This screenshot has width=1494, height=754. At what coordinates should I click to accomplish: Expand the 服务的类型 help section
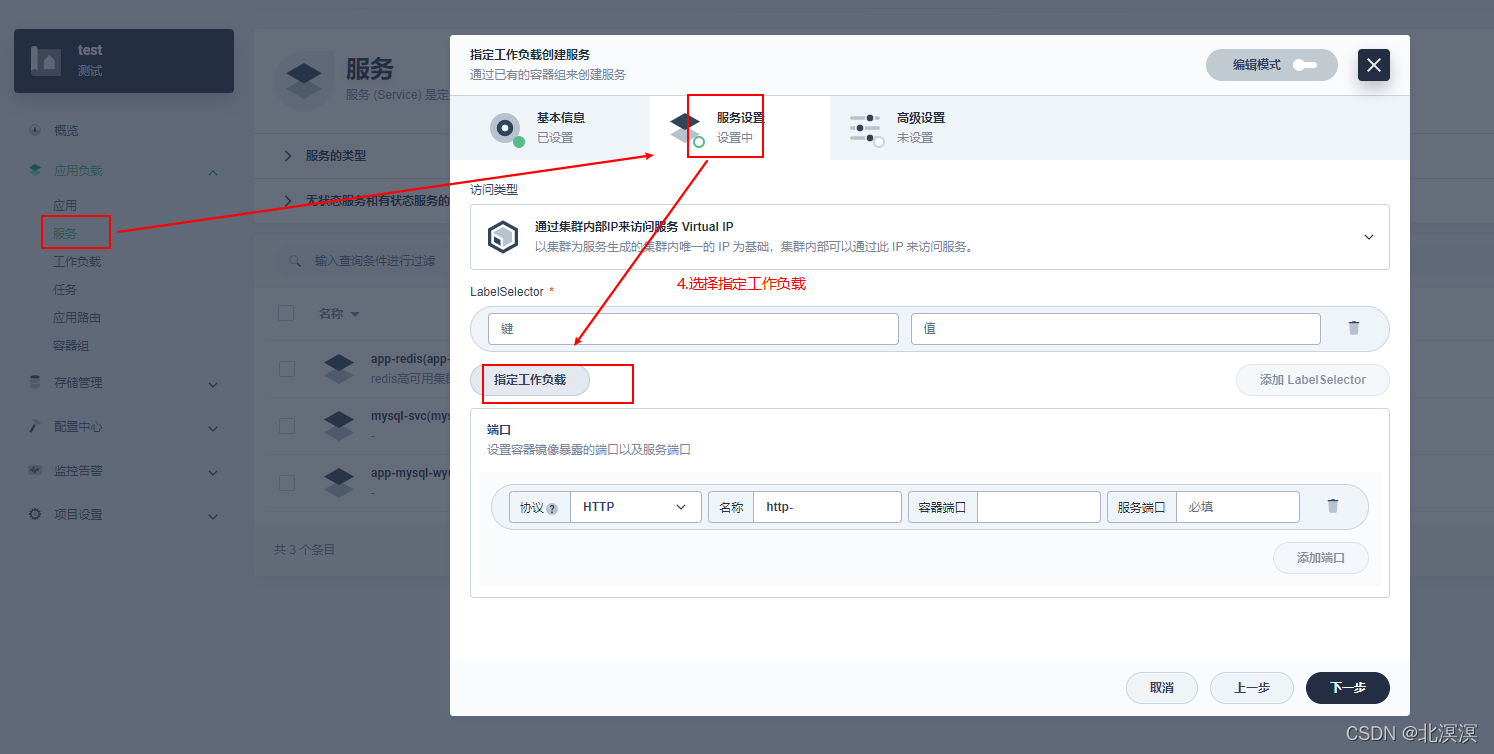point(288,156)
